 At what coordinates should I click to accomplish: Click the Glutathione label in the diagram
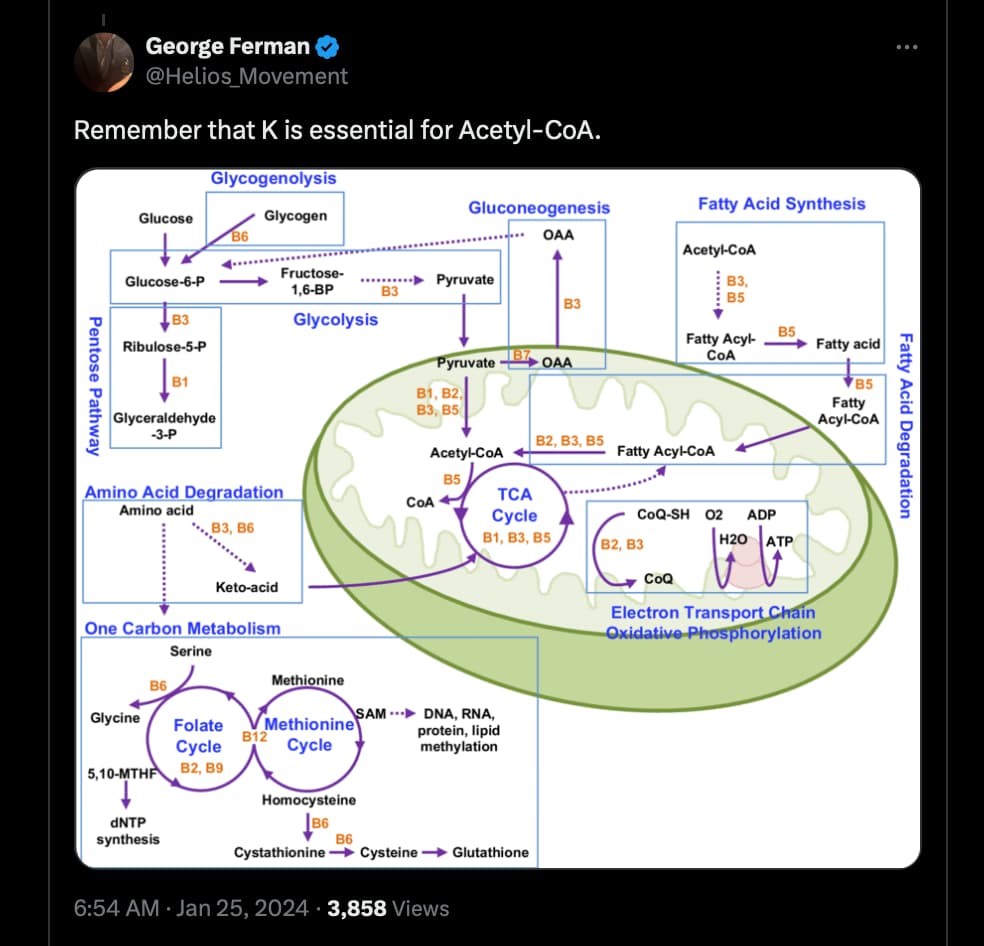[x=490, y=852]
